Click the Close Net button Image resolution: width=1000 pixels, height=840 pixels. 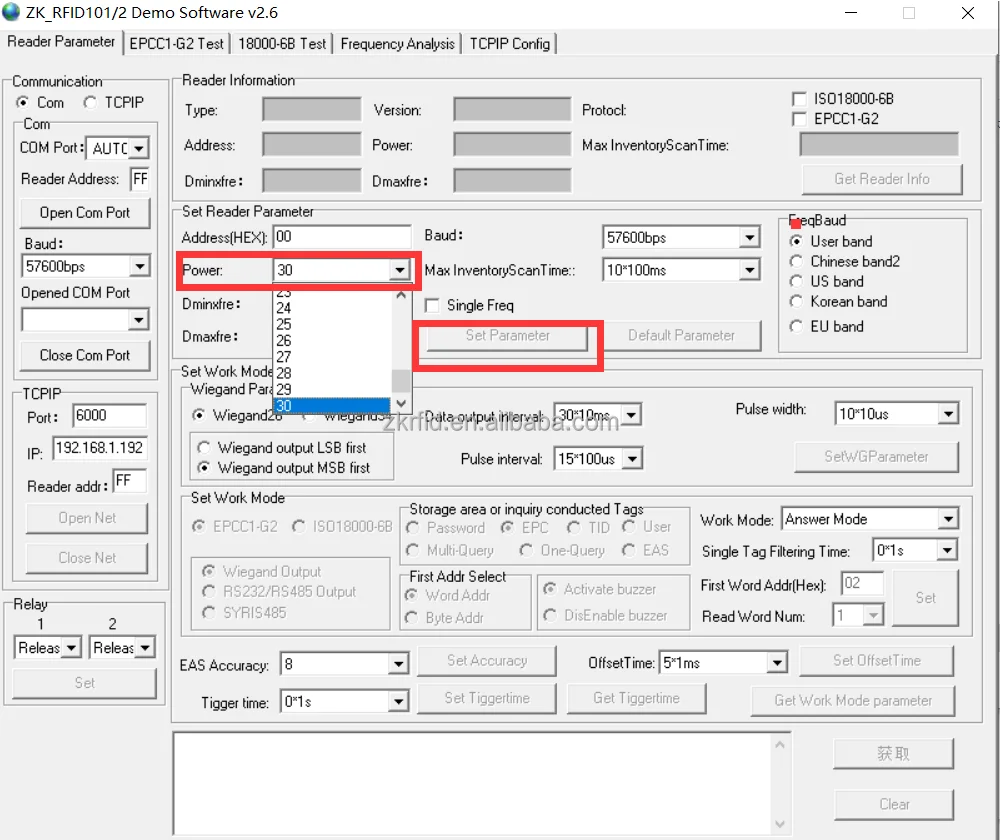tap(87, 557)
